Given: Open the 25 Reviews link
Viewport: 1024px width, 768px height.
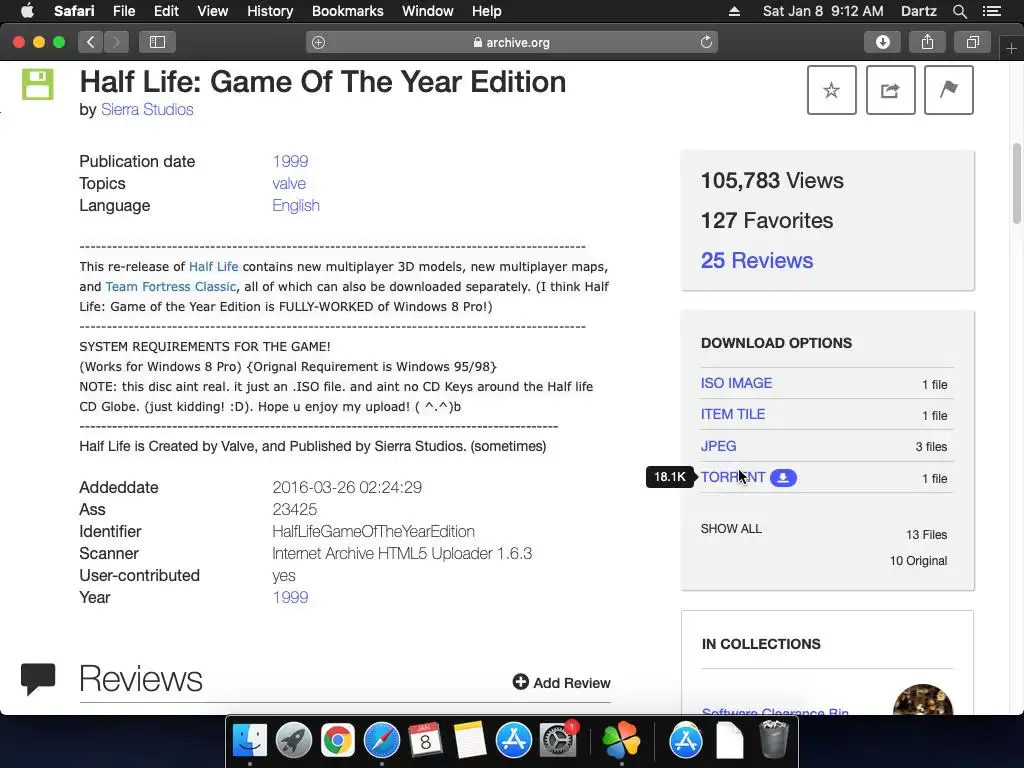Looking at the screenshot, I should point(757,261).
